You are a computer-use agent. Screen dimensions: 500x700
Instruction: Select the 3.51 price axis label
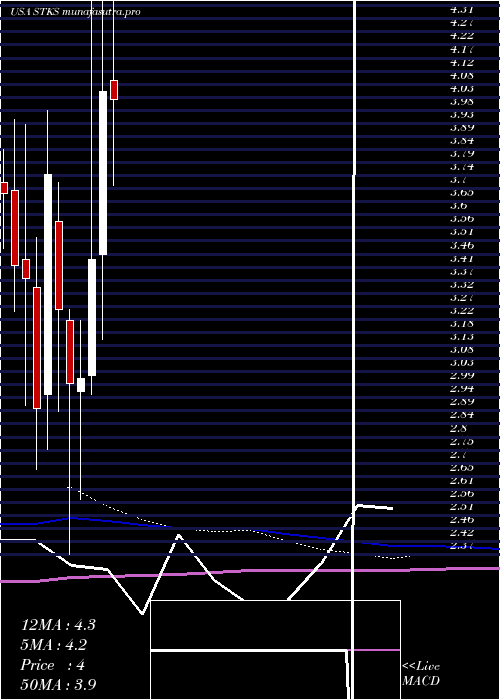click(462, 232)
